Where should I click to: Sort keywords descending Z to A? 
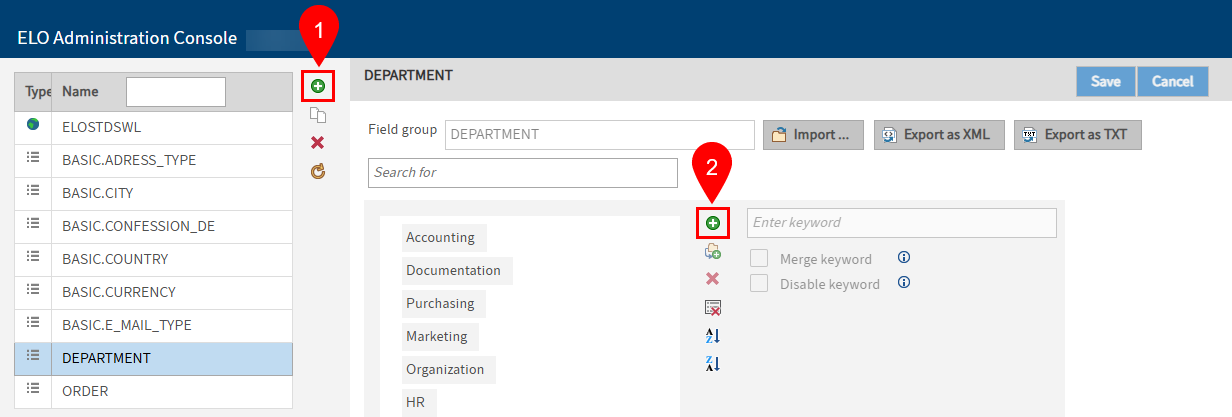pos(713,364)
